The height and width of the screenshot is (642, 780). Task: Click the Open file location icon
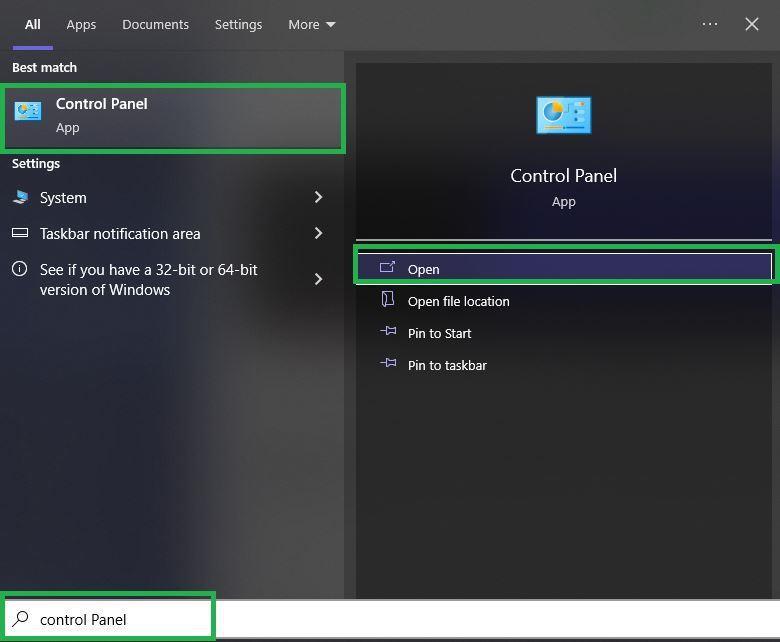coord(388,299)
